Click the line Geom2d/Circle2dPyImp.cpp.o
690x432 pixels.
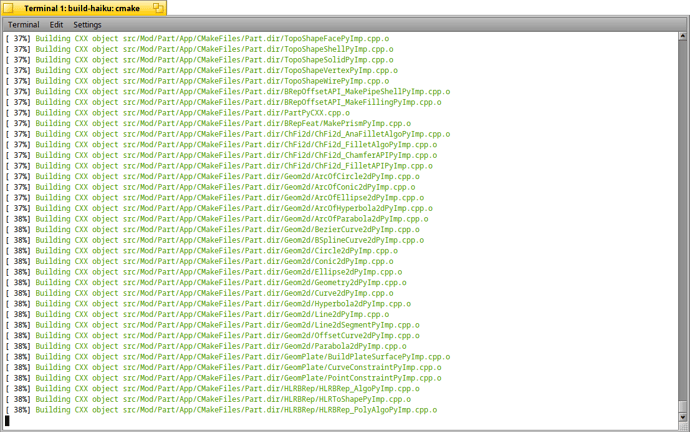point(202,251)
